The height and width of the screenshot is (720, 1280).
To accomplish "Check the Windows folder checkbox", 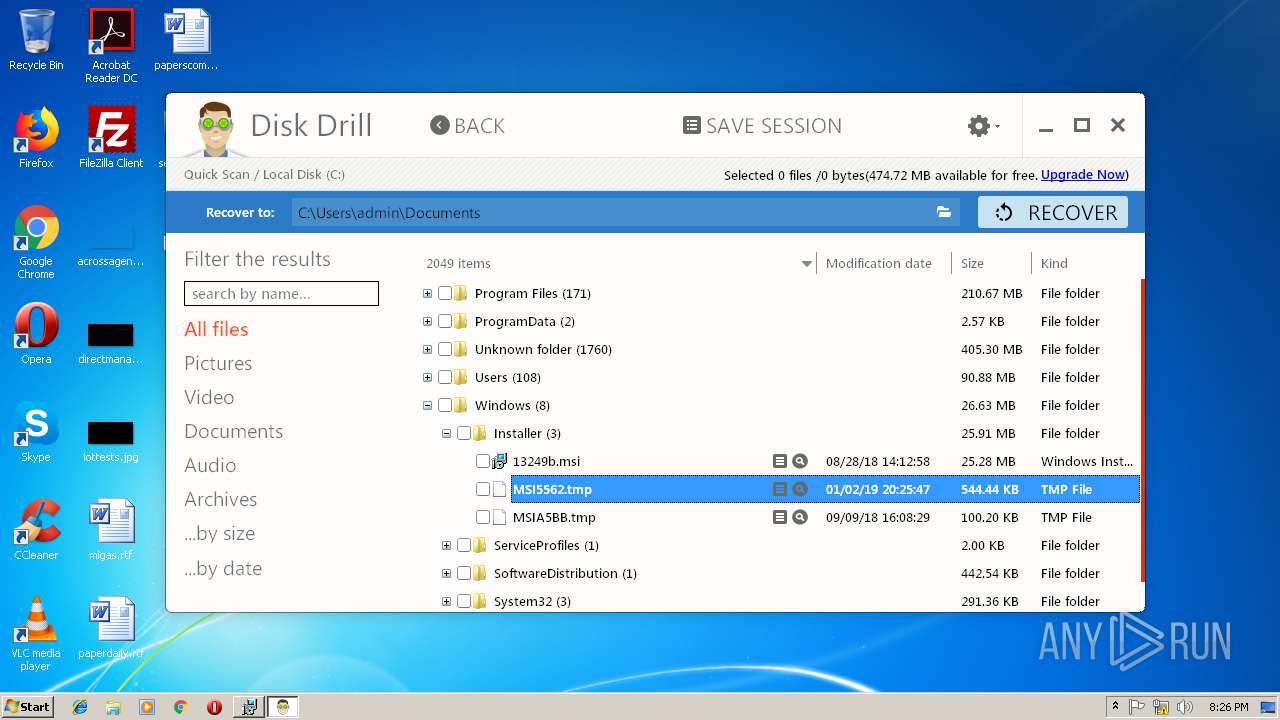I will [x=445, y=405].
